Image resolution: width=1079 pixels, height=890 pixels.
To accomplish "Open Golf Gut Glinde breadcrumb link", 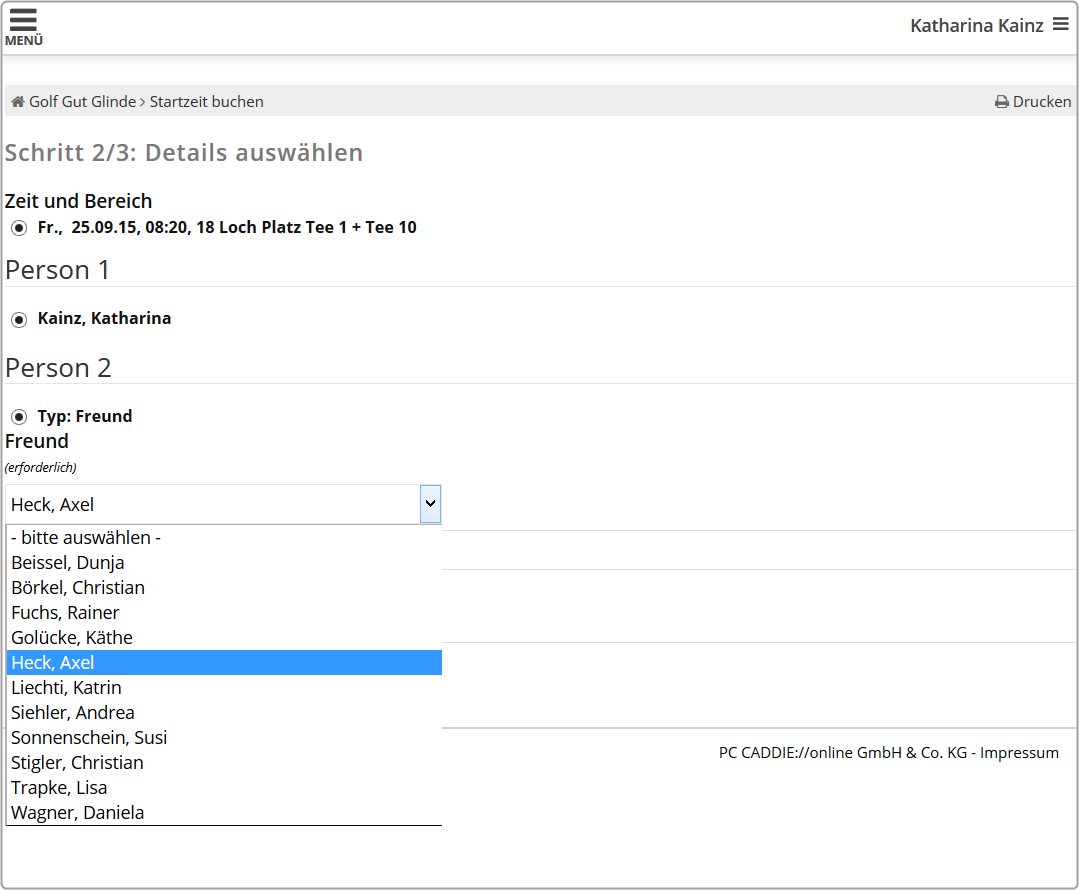I will pyautogui.click(x=82, y=102).
